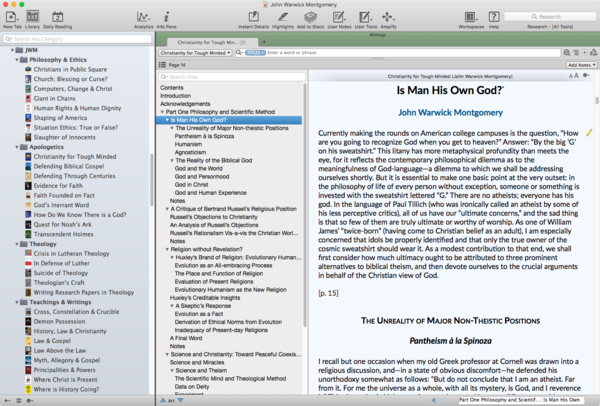Viewport: 600px width, 406px height.
Task: Open User Tools icon
Action: point(365,17)
